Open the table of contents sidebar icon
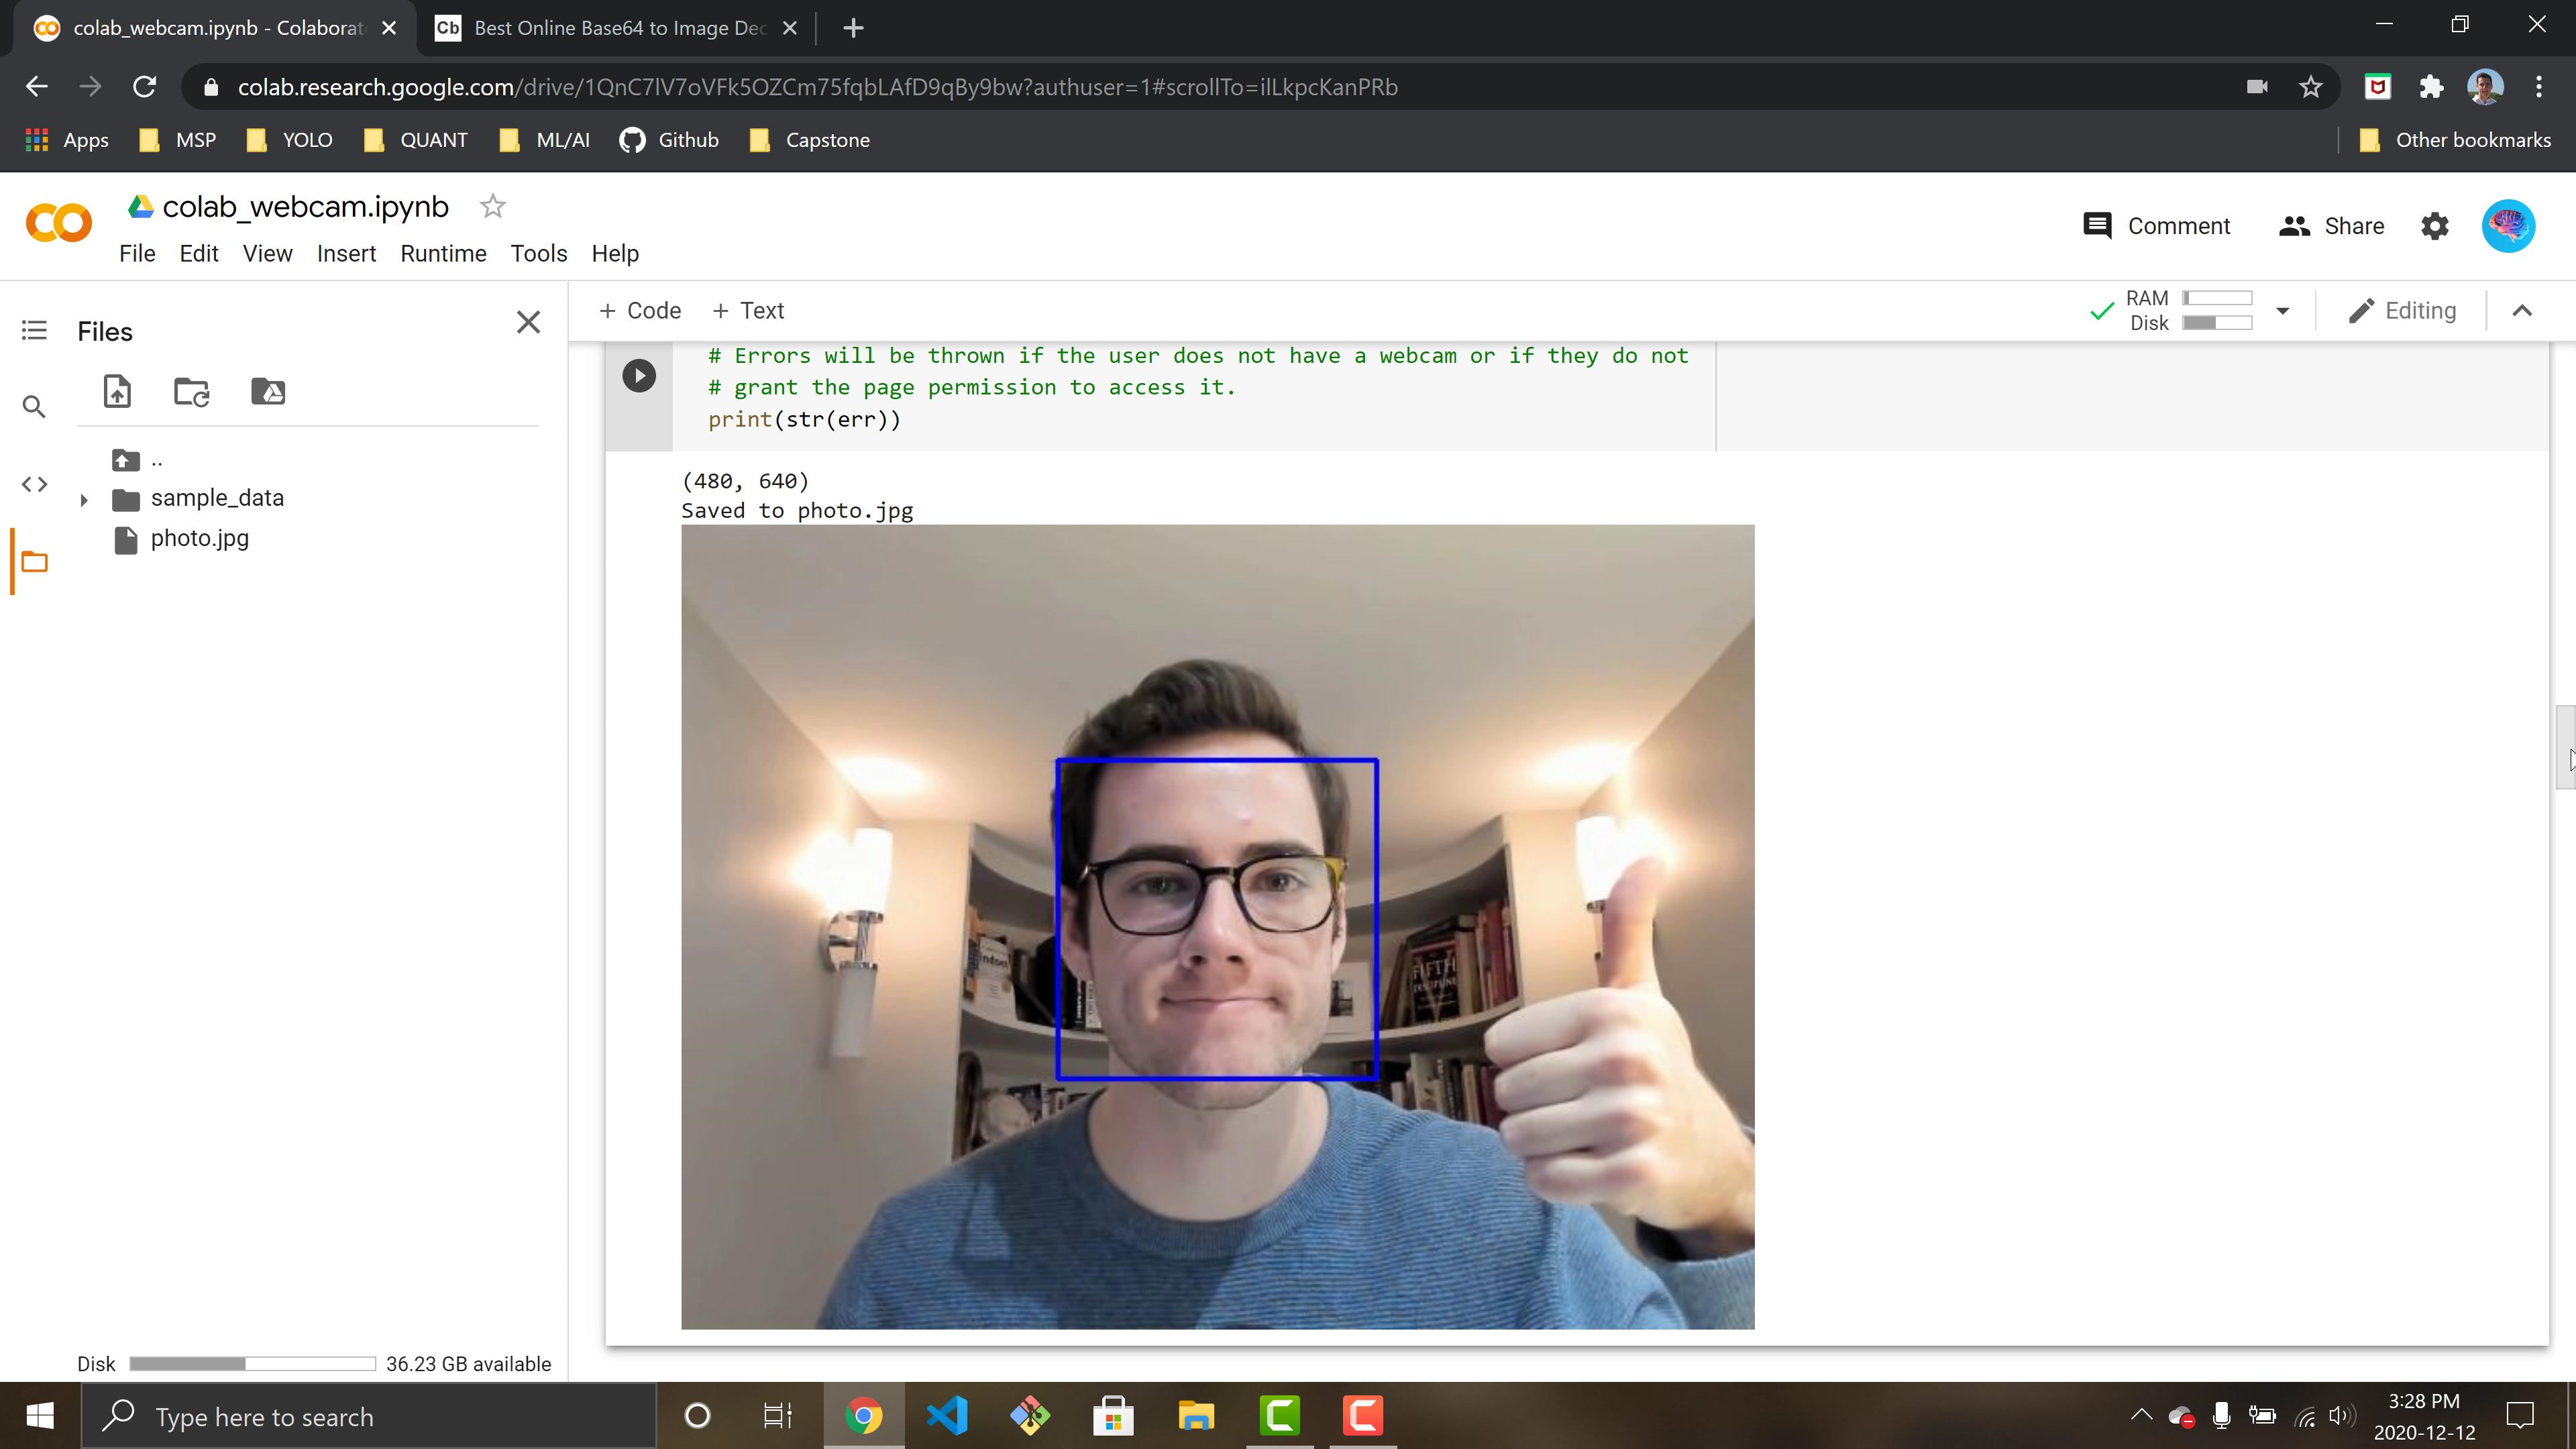The width and height of the screenshot is (2576, 1449). click(34, 330)
